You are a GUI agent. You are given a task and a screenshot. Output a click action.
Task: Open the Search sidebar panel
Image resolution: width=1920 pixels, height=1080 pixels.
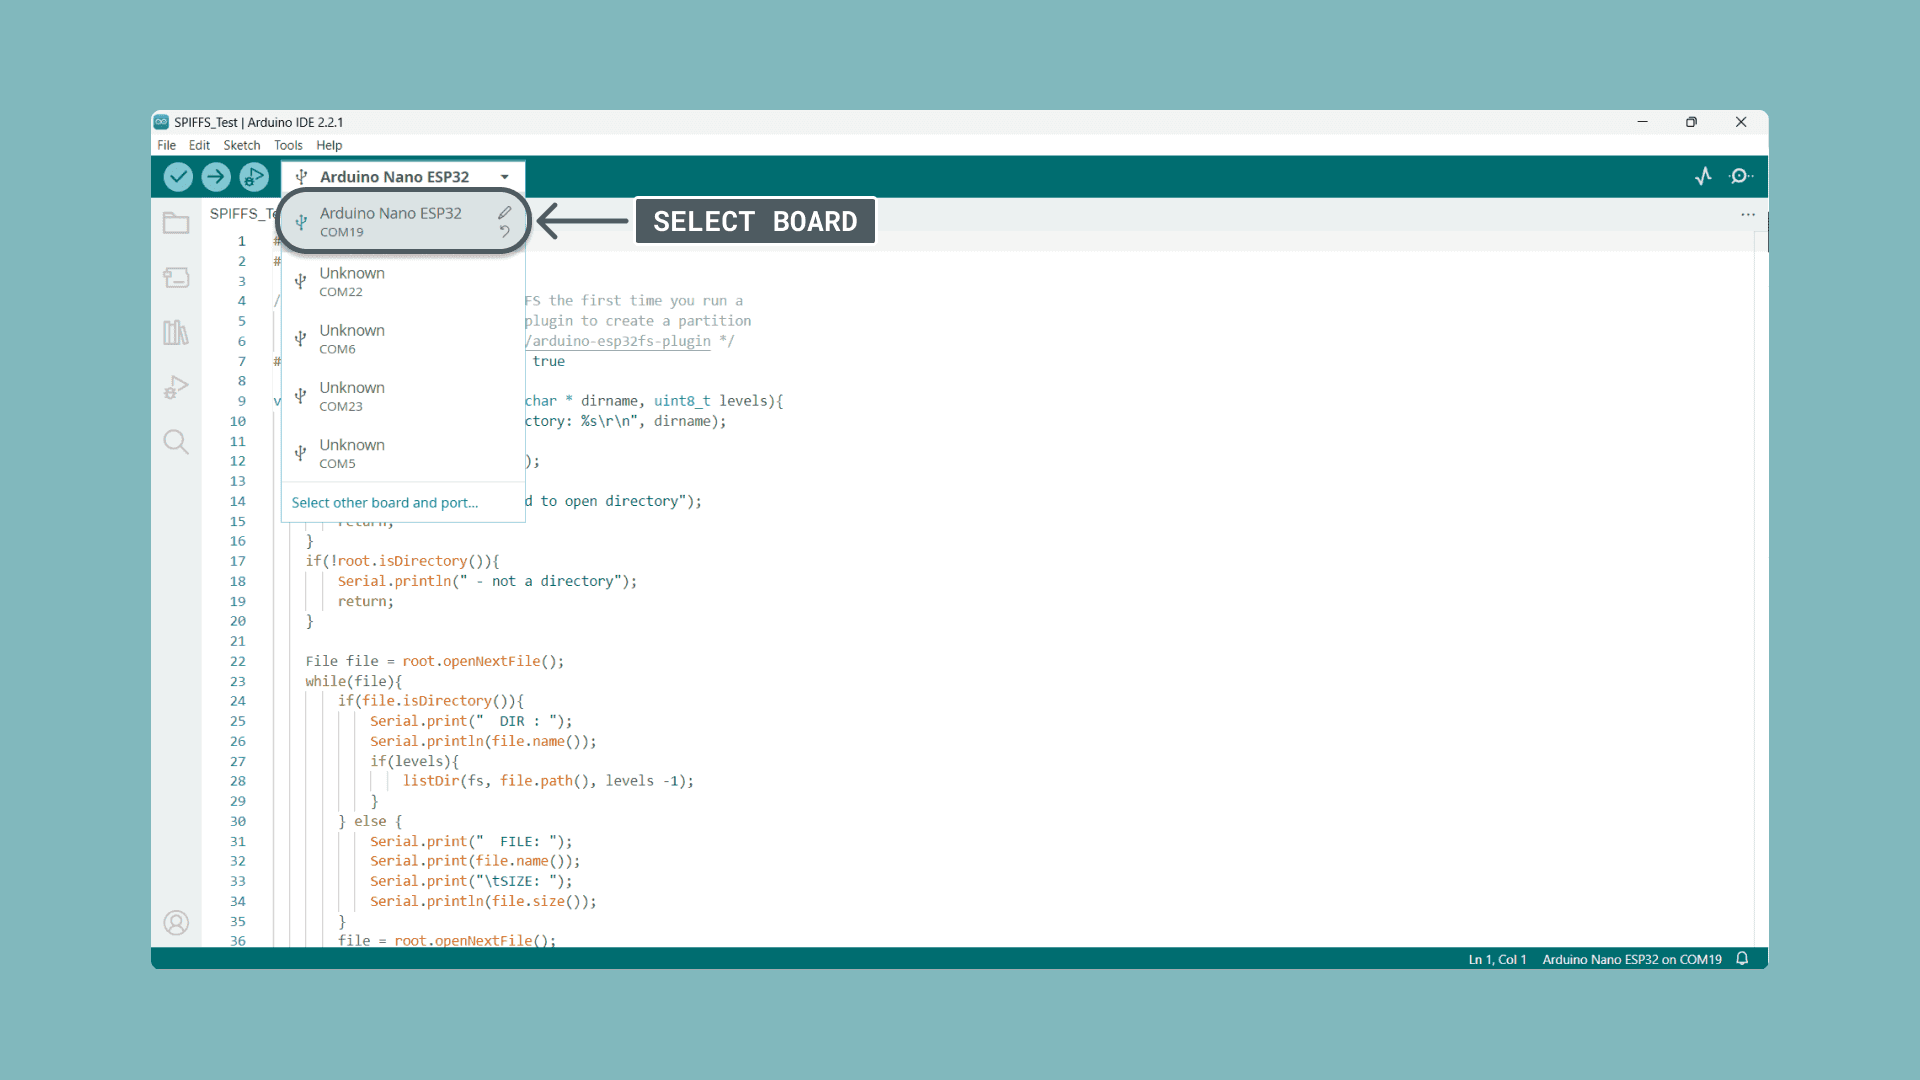coord(176,441)
